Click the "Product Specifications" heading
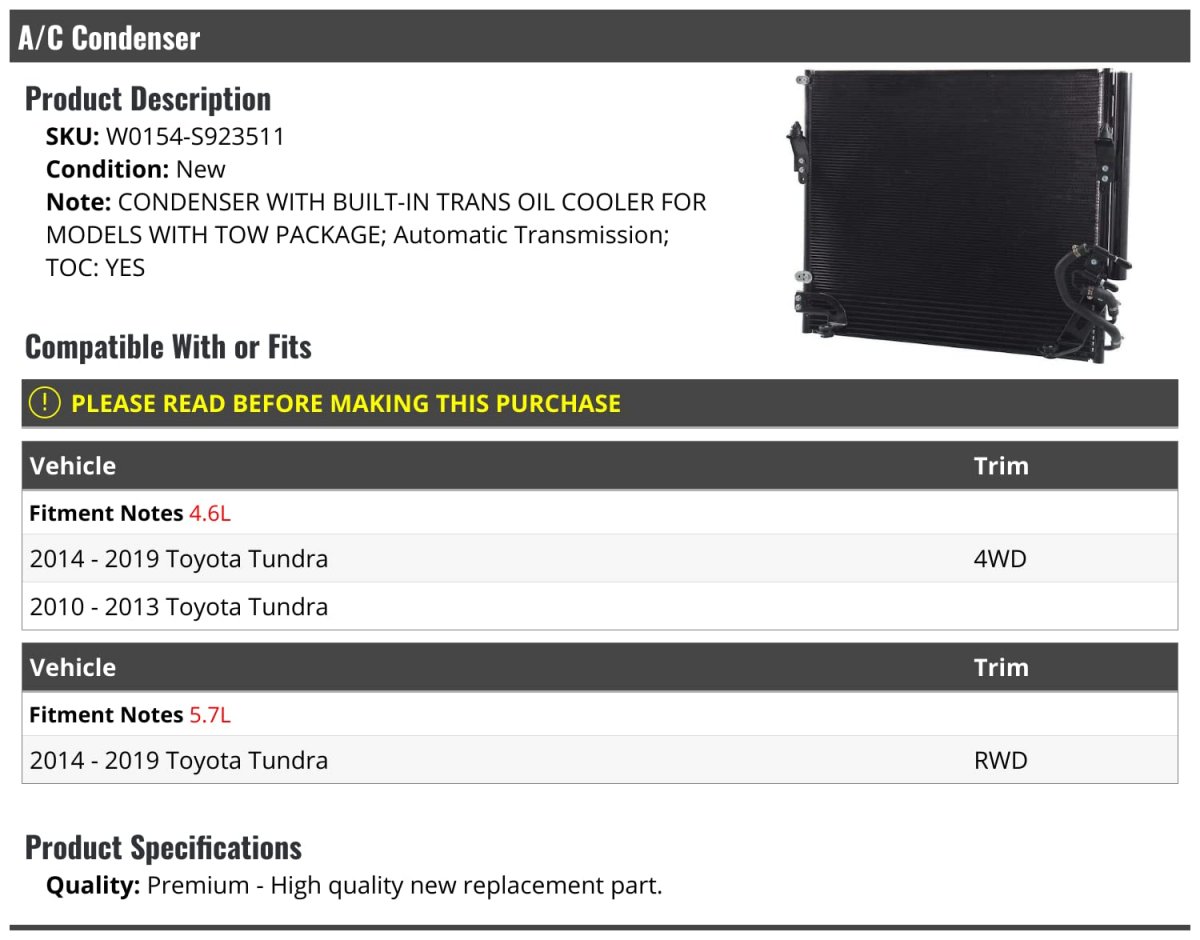Viewport: 1200px width, 940px height. coord(163,848)
